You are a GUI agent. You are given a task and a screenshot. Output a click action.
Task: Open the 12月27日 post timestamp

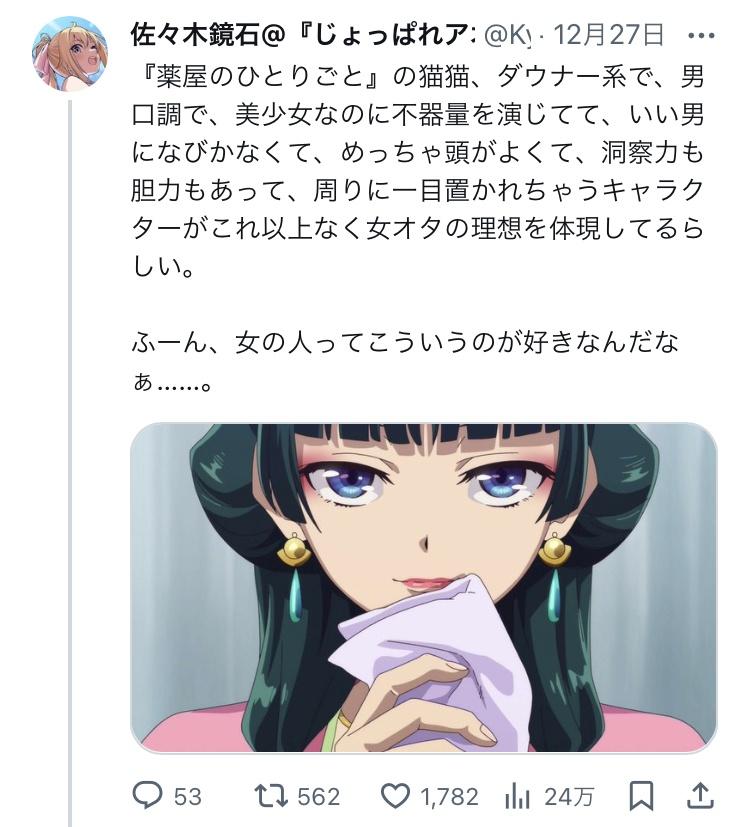(608, 35)
